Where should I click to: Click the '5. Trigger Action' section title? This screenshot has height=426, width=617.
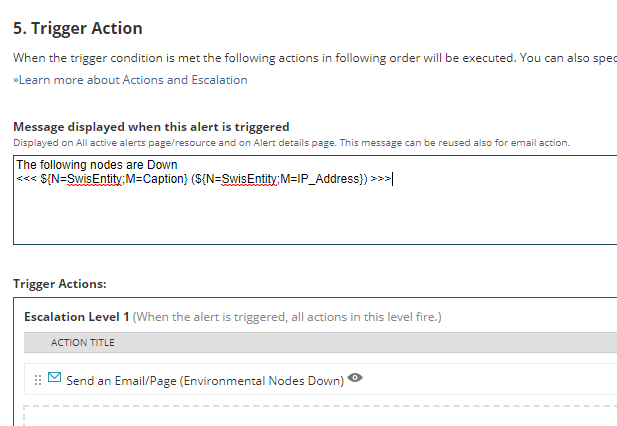77,29
